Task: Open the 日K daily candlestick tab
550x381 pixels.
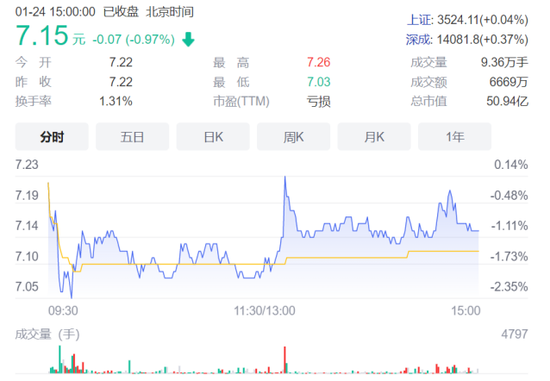Action: click(x=213, y=136)
